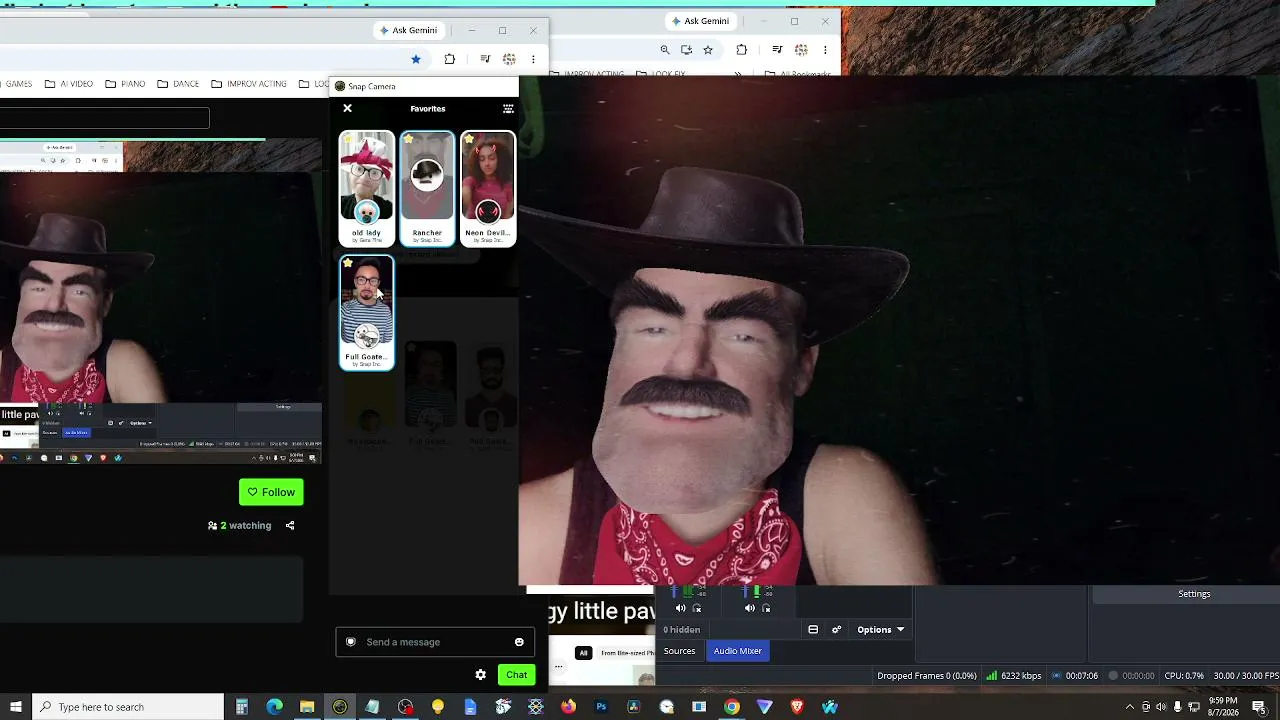Unfavorite the Neon Devil lens star
The height and width of the screenshot is (720, 1280).
point(469,139)
